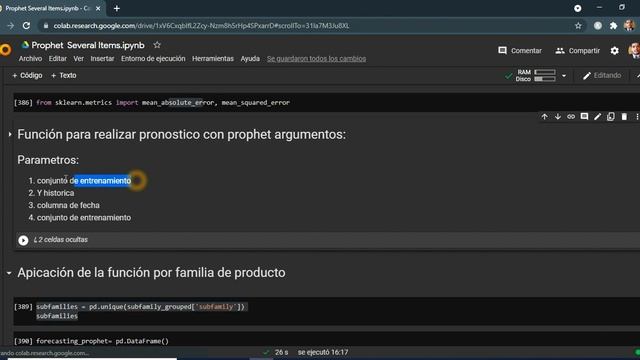Click 'columna de fecha' list item
Screen dimensions: 640x360
point(68,205)
